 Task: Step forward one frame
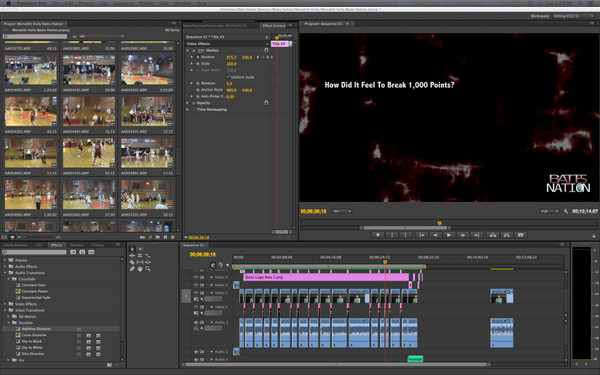(463, 235)
